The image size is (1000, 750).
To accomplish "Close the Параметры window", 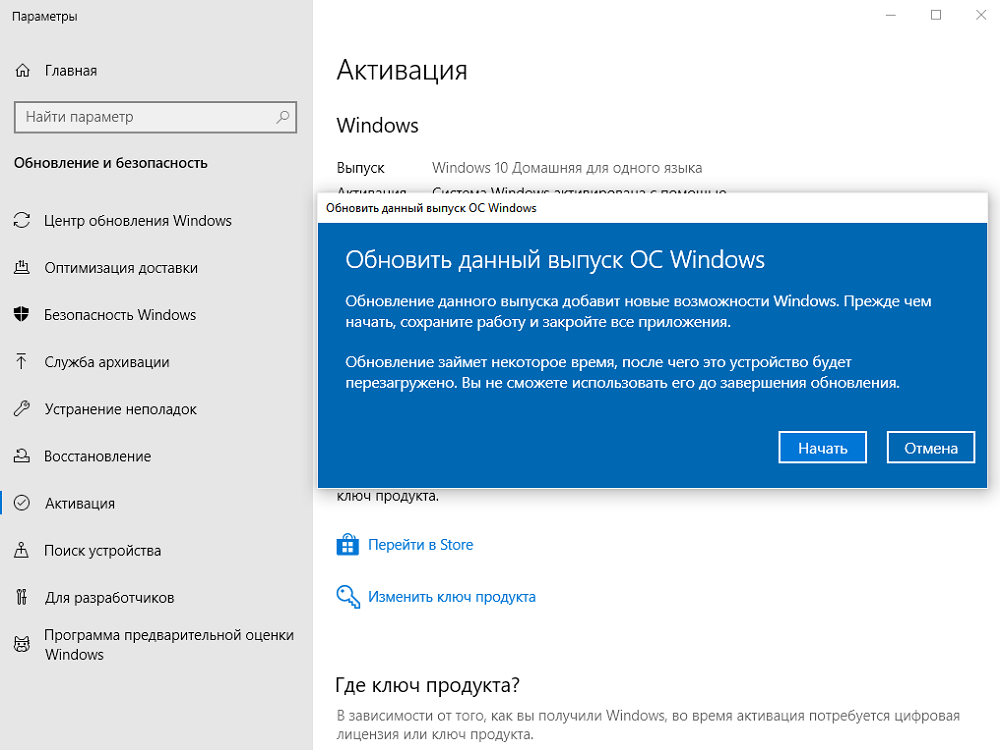I will [981, 15].
